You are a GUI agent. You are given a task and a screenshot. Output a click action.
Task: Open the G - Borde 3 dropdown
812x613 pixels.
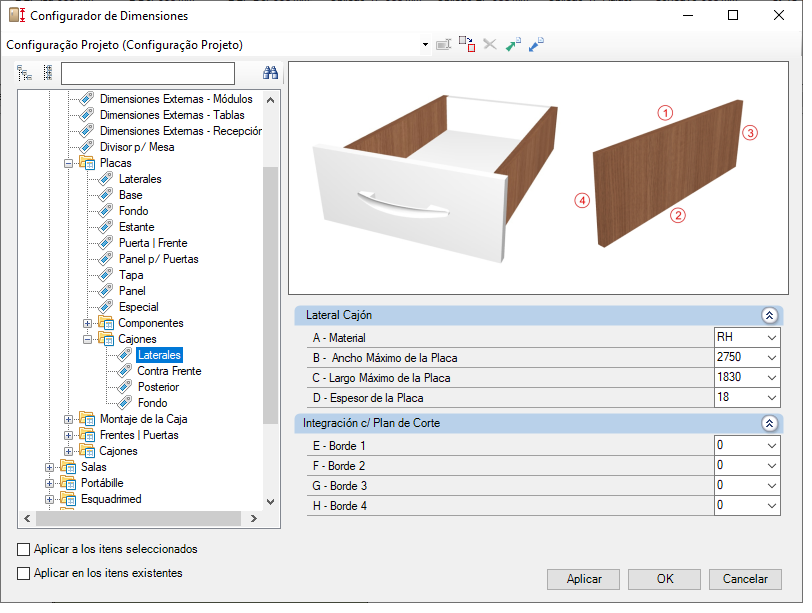pyautogui.click(x=772, y=486)
